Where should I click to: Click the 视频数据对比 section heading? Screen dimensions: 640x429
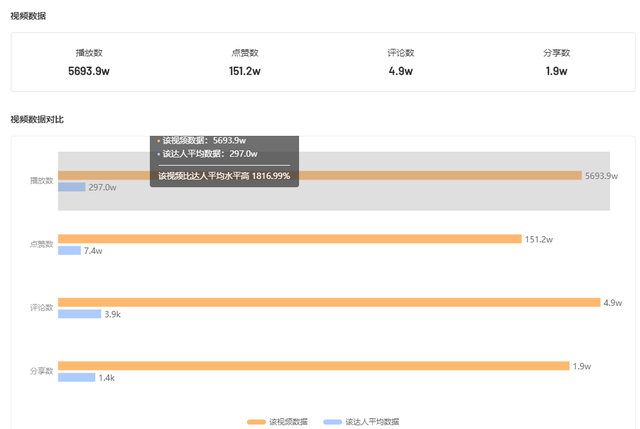coord(37,120)
